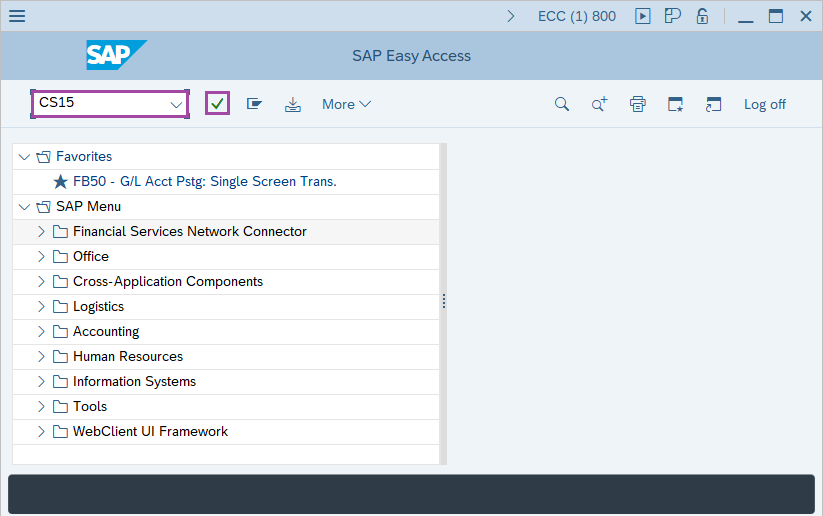
Task: Click the Find Next magnifier-plus icon
Action: coord(599,104)
